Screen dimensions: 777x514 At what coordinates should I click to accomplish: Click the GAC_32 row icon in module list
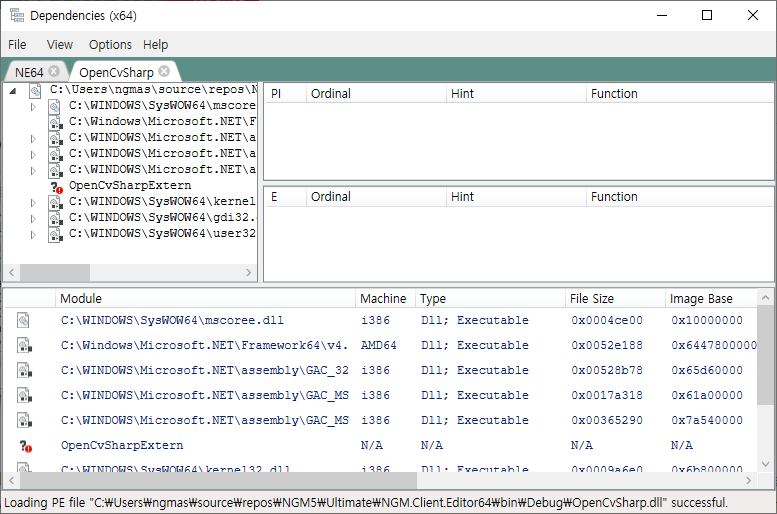[24, 370]
